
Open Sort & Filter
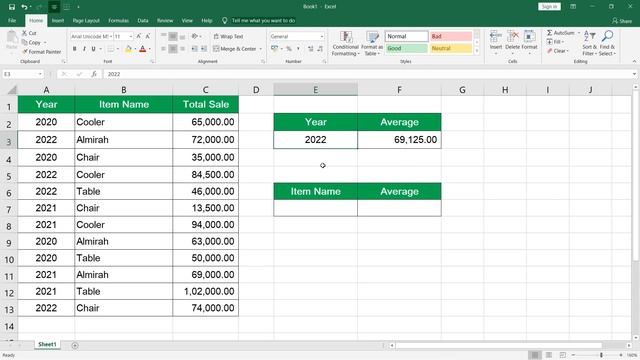589,43
